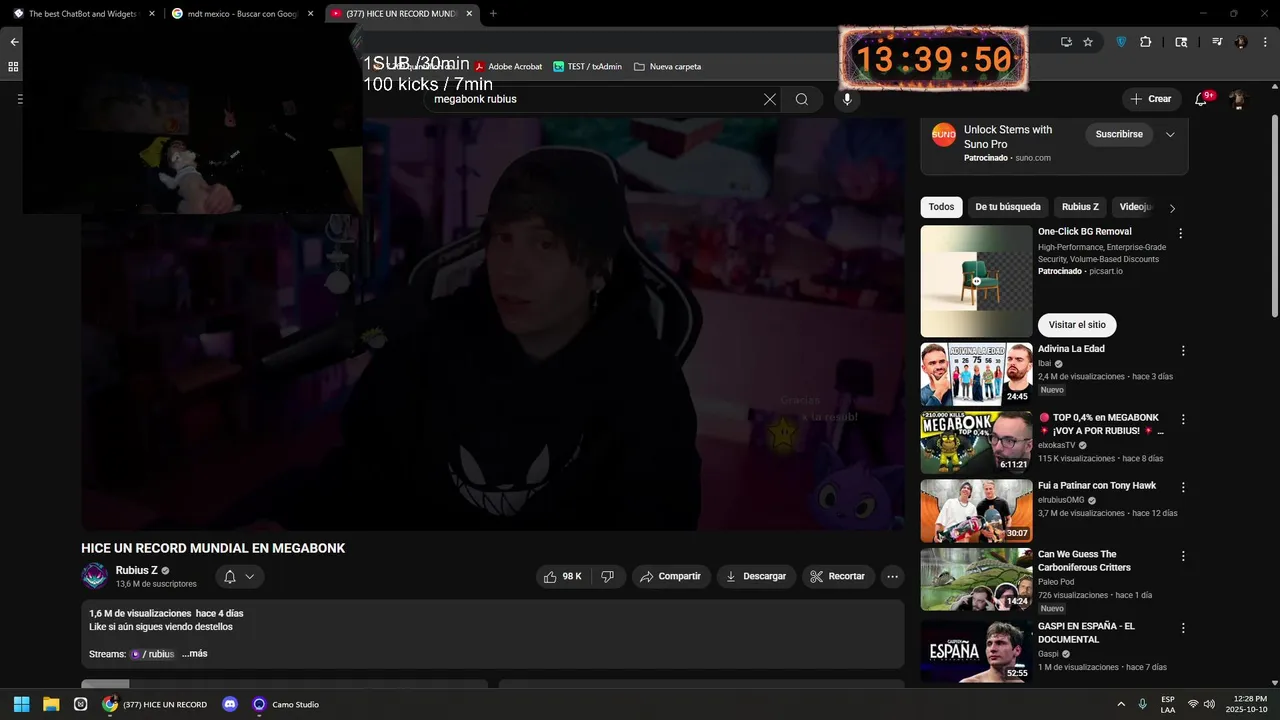
Task: Open GASPI EN ESPAÑA documentary thumbnail
Action: pos(976,651)
